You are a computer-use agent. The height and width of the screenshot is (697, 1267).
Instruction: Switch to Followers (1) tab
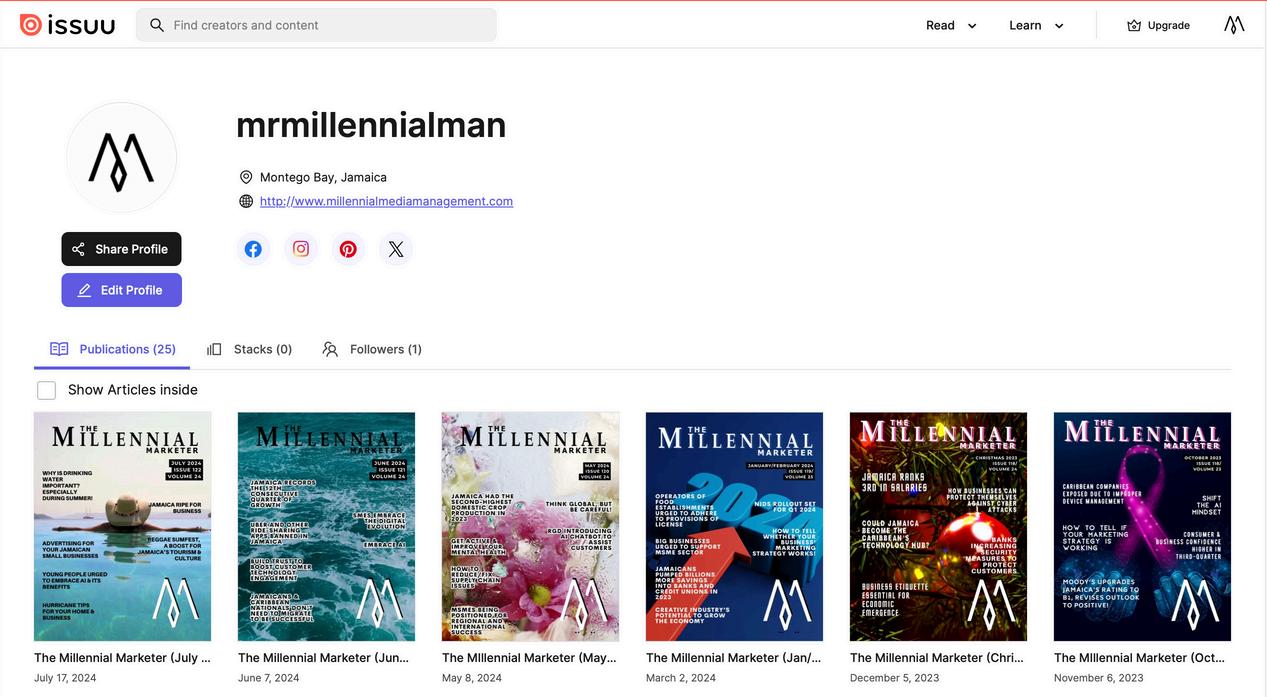click(372, 349)
